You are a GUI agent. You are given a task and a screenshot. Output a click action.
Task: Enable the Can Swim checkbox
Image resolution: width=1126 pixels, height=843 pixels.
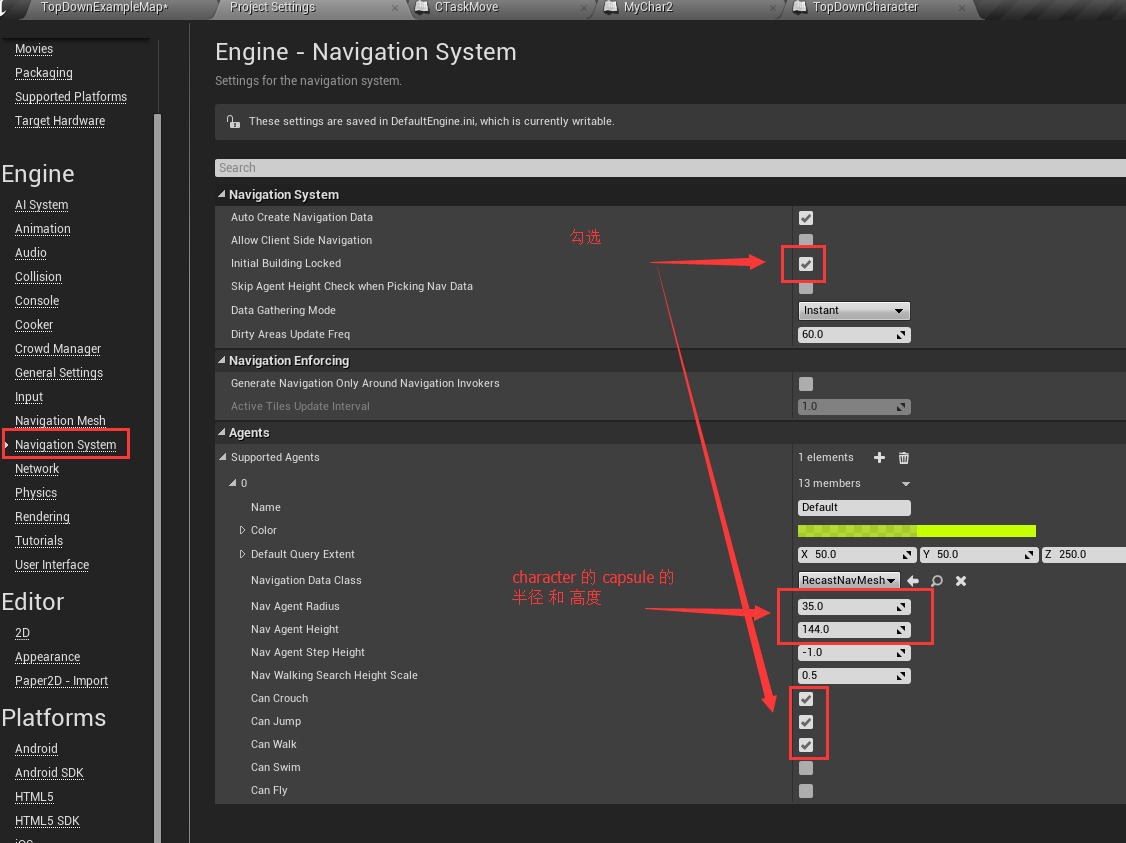(x=806, y=768)
